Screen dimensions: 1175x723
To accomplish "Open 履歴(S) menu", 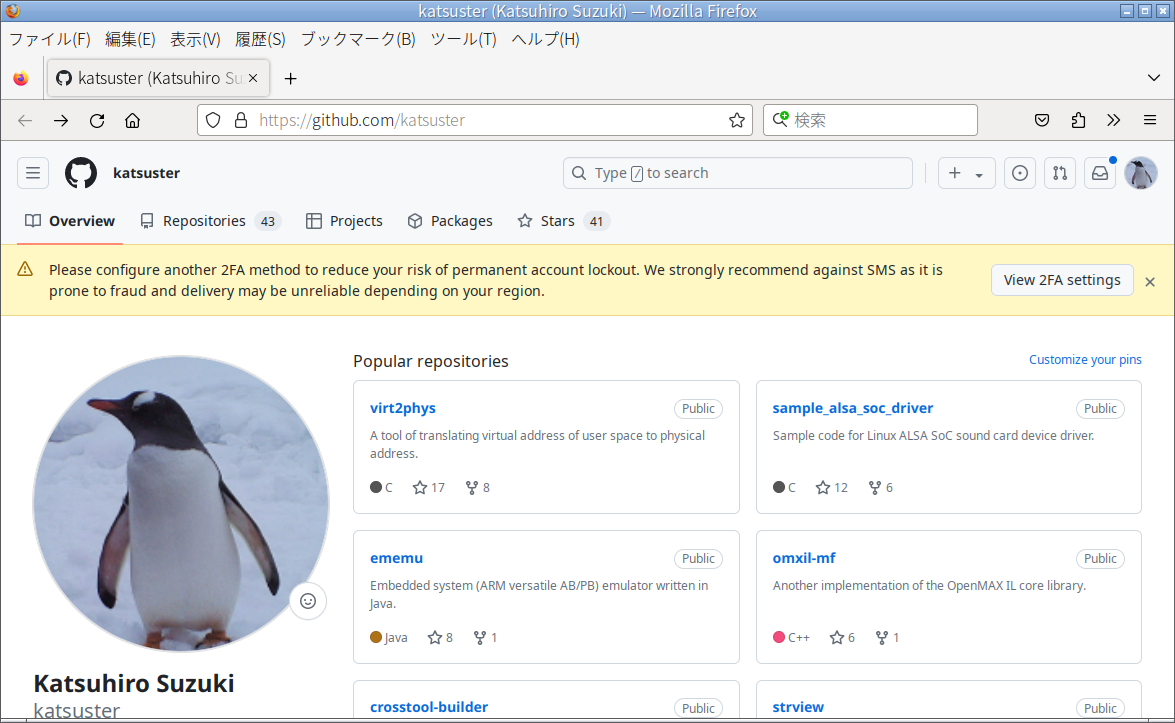I will point(260,39).
